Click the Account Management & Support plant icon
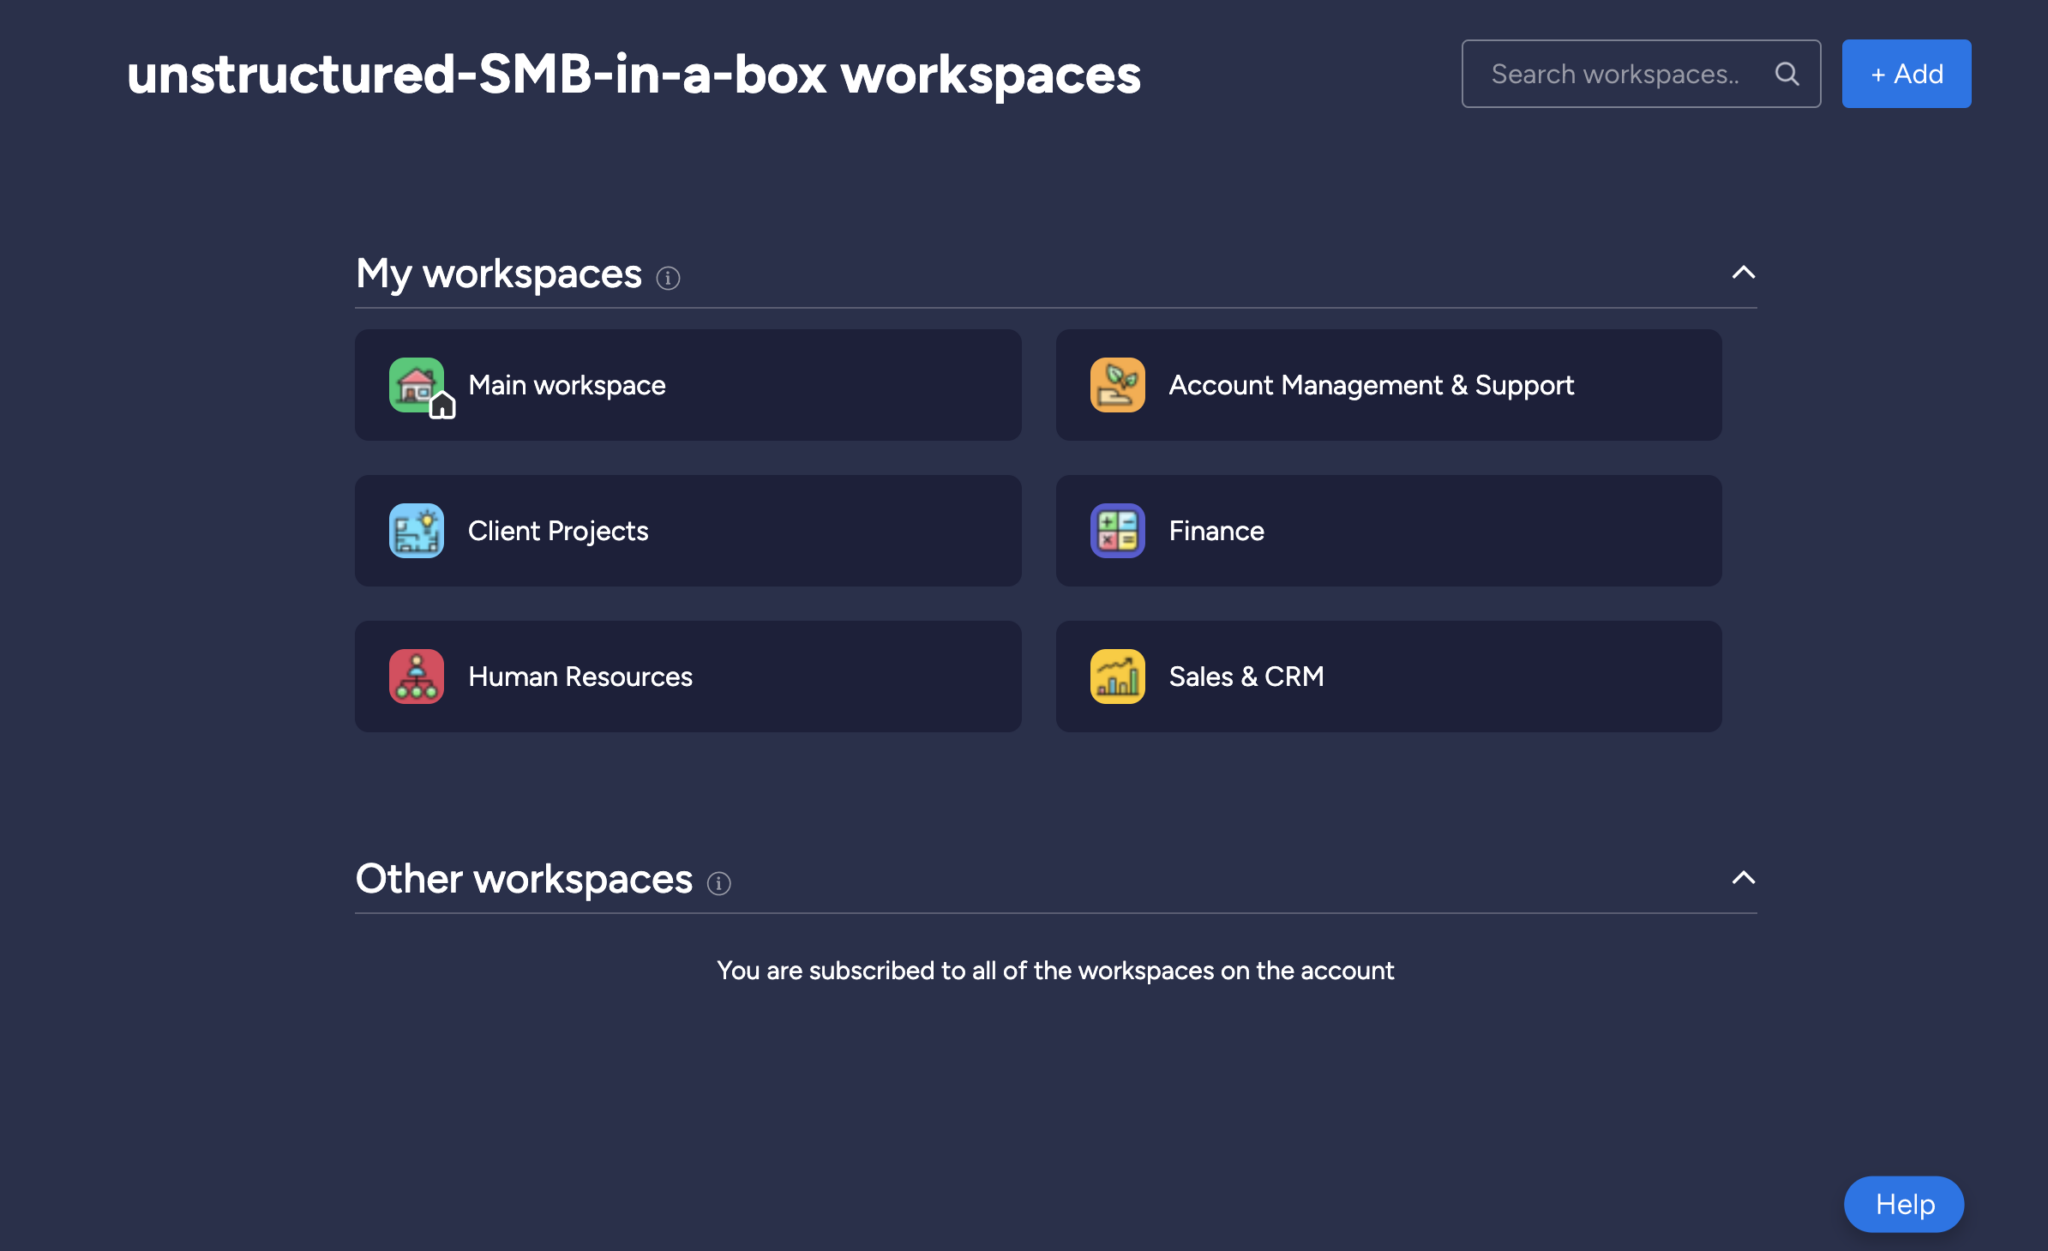Screen dimensions: 2048x1251 [x=1117, y=385]
